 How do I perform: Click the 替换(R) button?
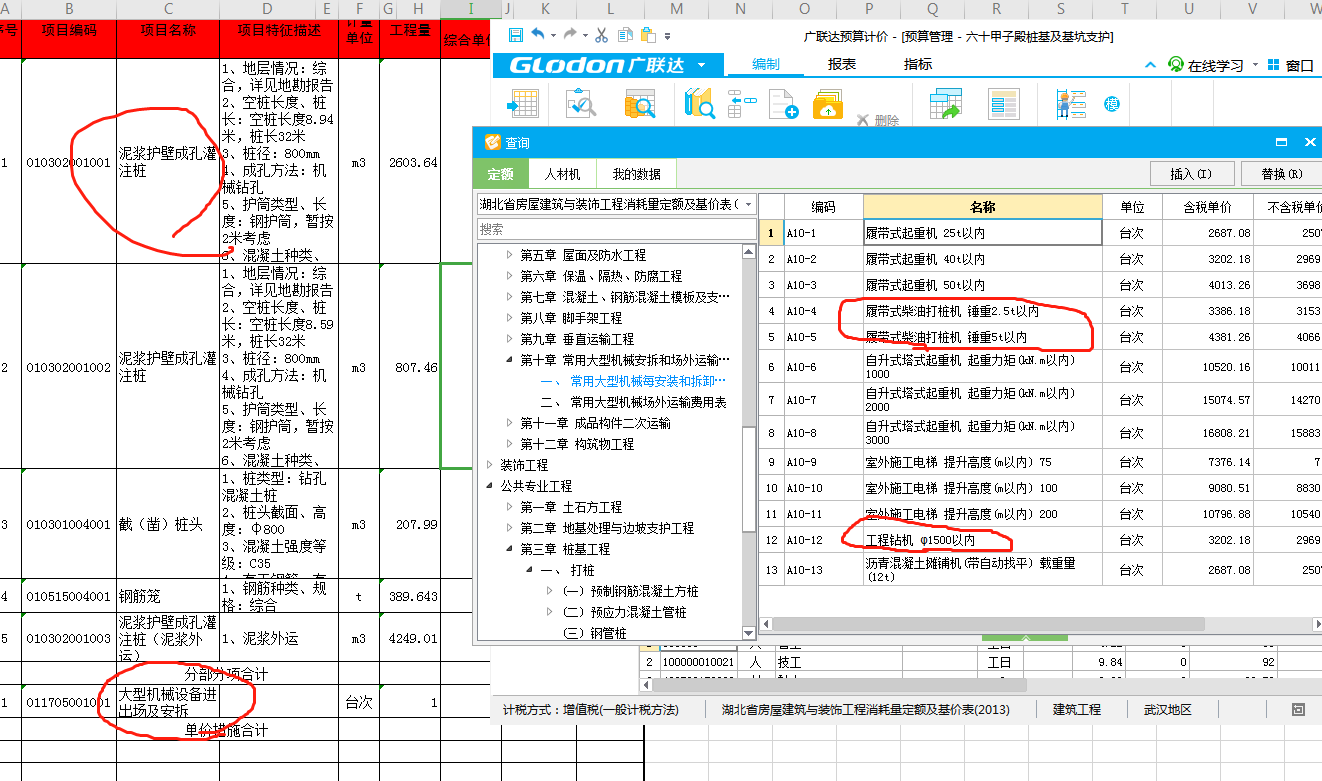point(1281,174)
